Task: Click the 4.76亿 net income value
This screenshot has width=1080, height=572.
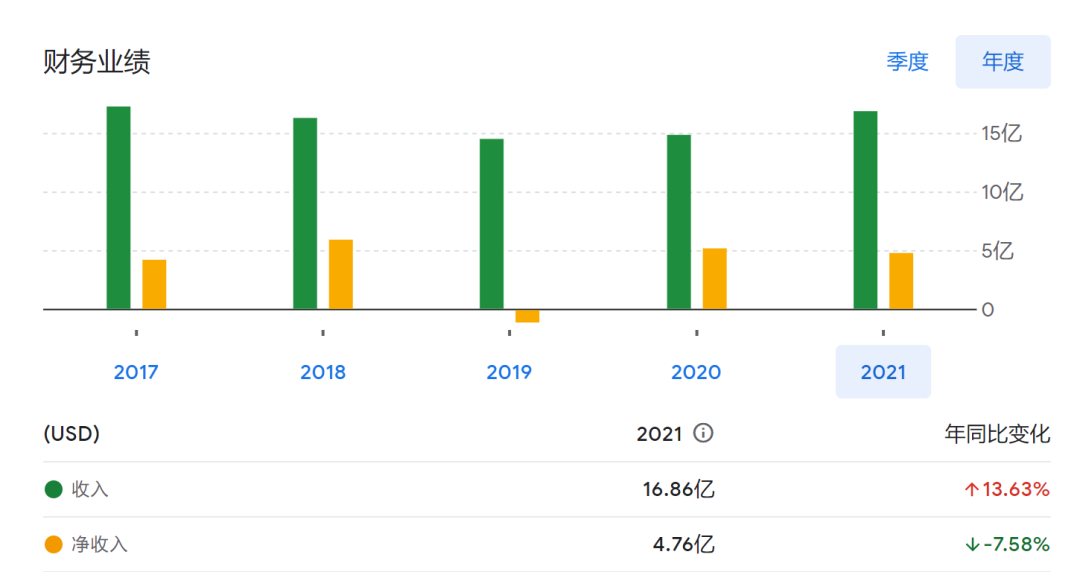Action: [x=683, y=544]
